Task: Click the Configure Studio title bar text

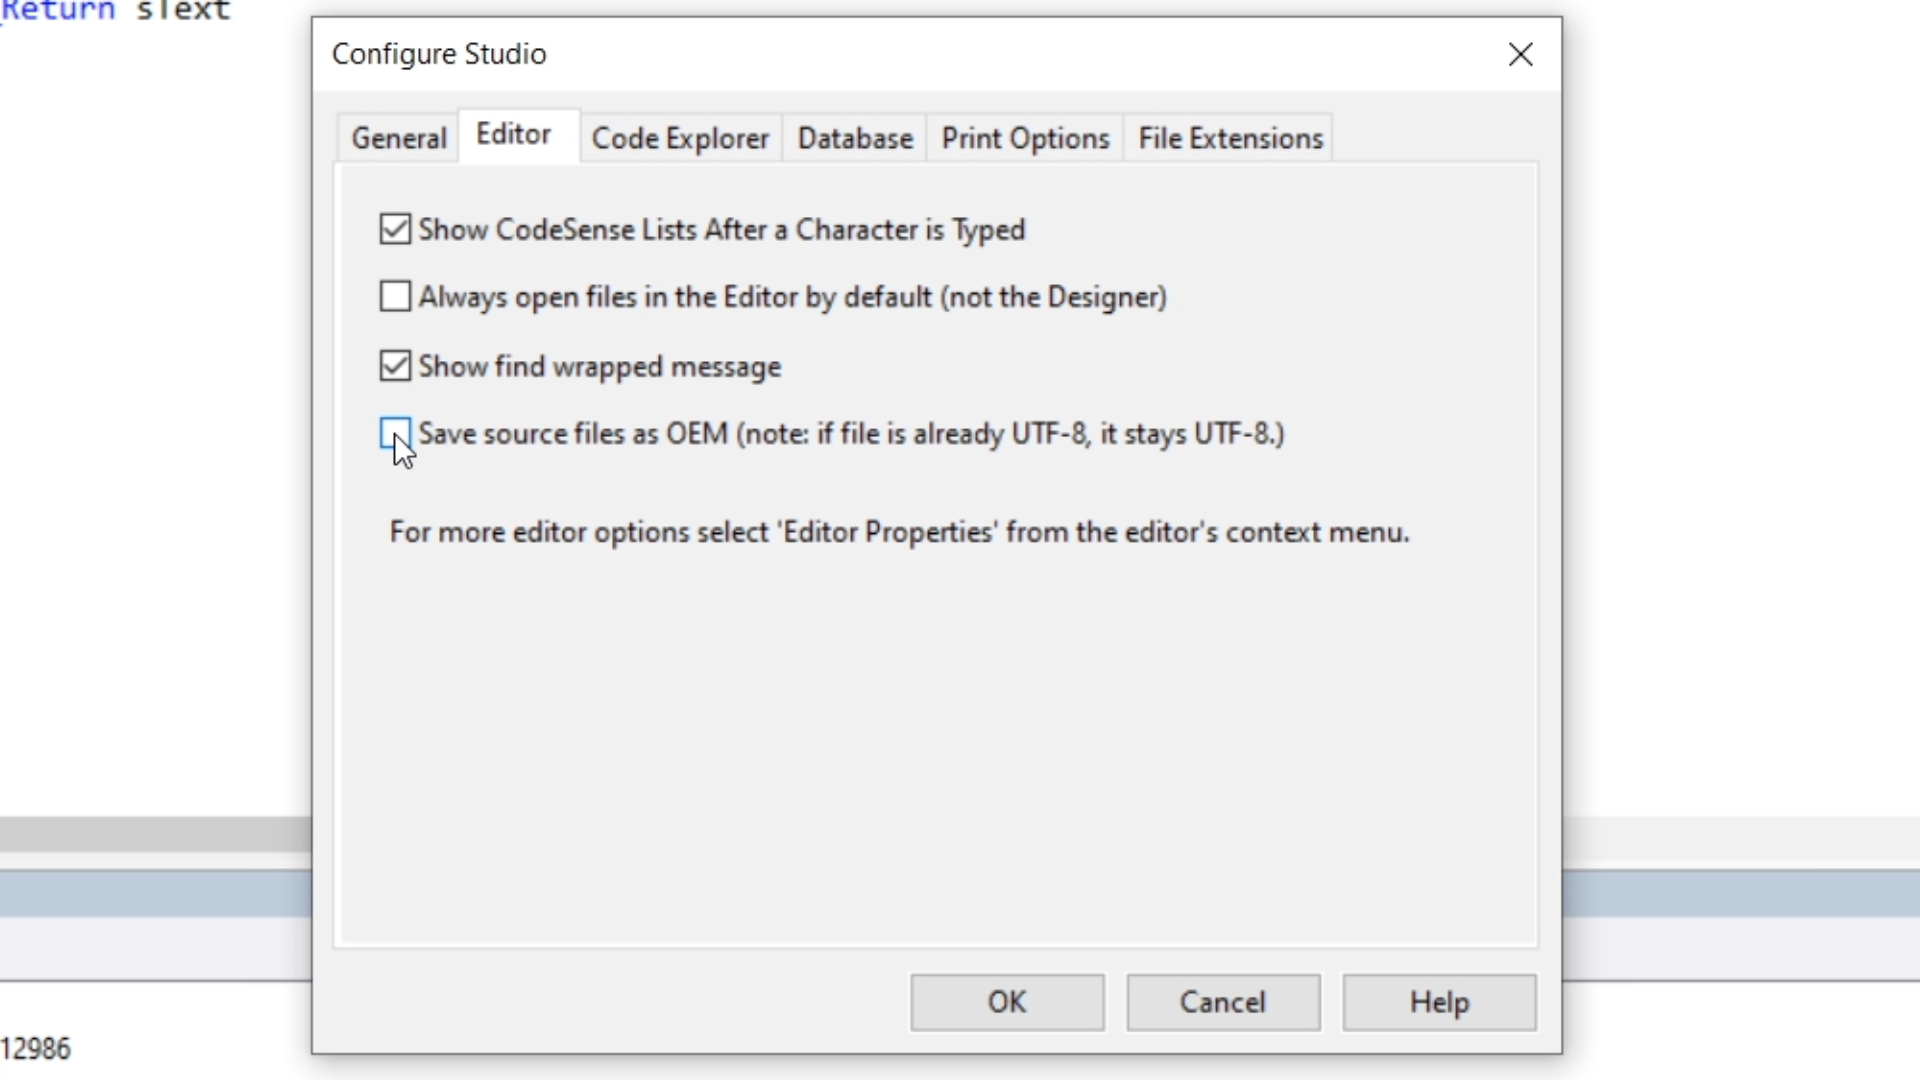Action: pyautogui.click(x=439, y=54)
